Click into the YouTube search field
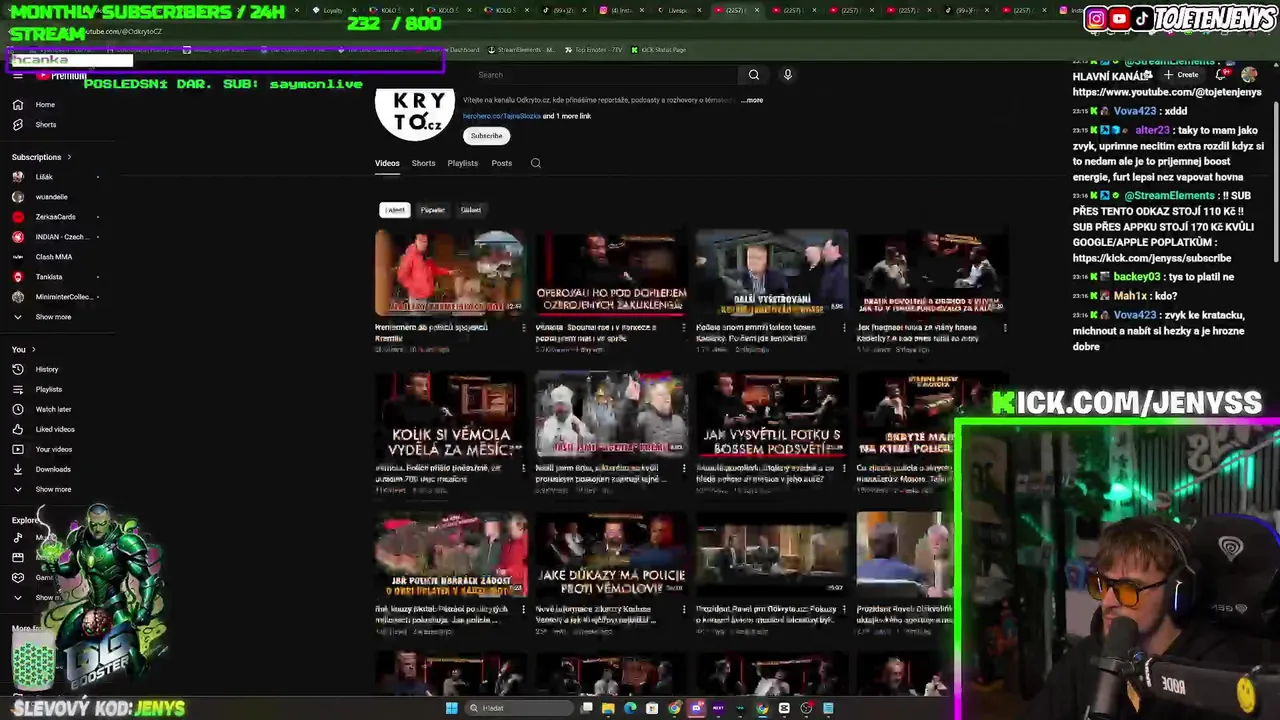This screenshot has height=720, width=1280. (x=605, y=75)
